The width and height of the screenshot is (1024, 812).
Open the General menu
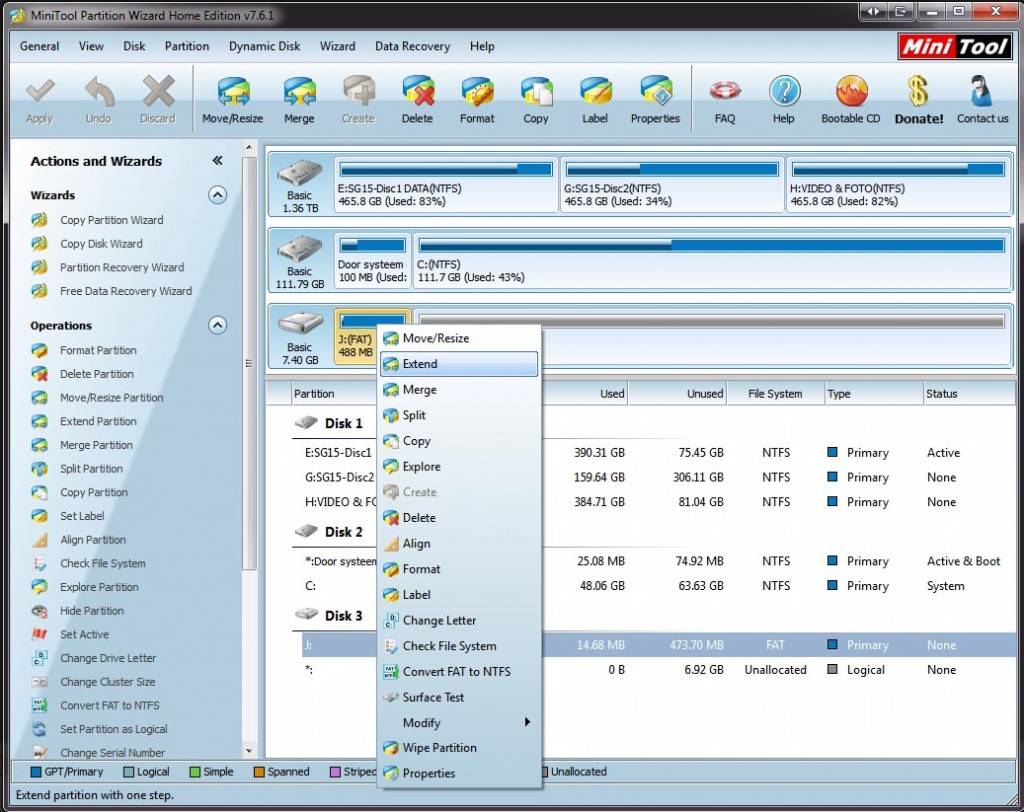(x=39, y=46)
